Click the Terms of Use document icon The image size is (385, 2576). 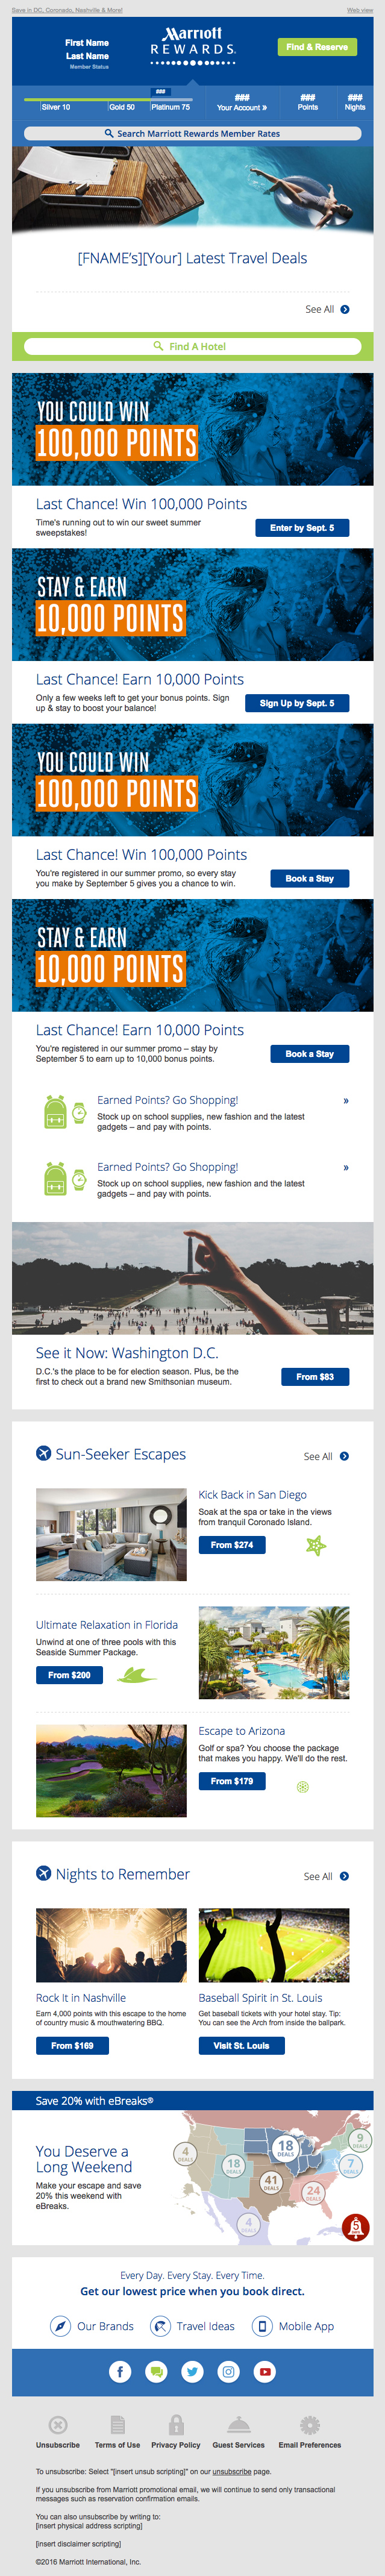(118, 2424)
